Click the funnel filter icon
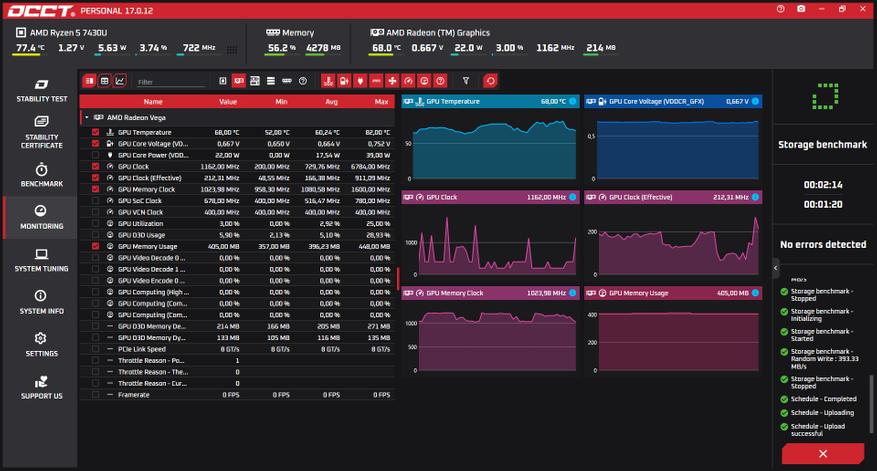Viewport: 877px width, 471px height. pyautogui.click(x=466, y=81)
